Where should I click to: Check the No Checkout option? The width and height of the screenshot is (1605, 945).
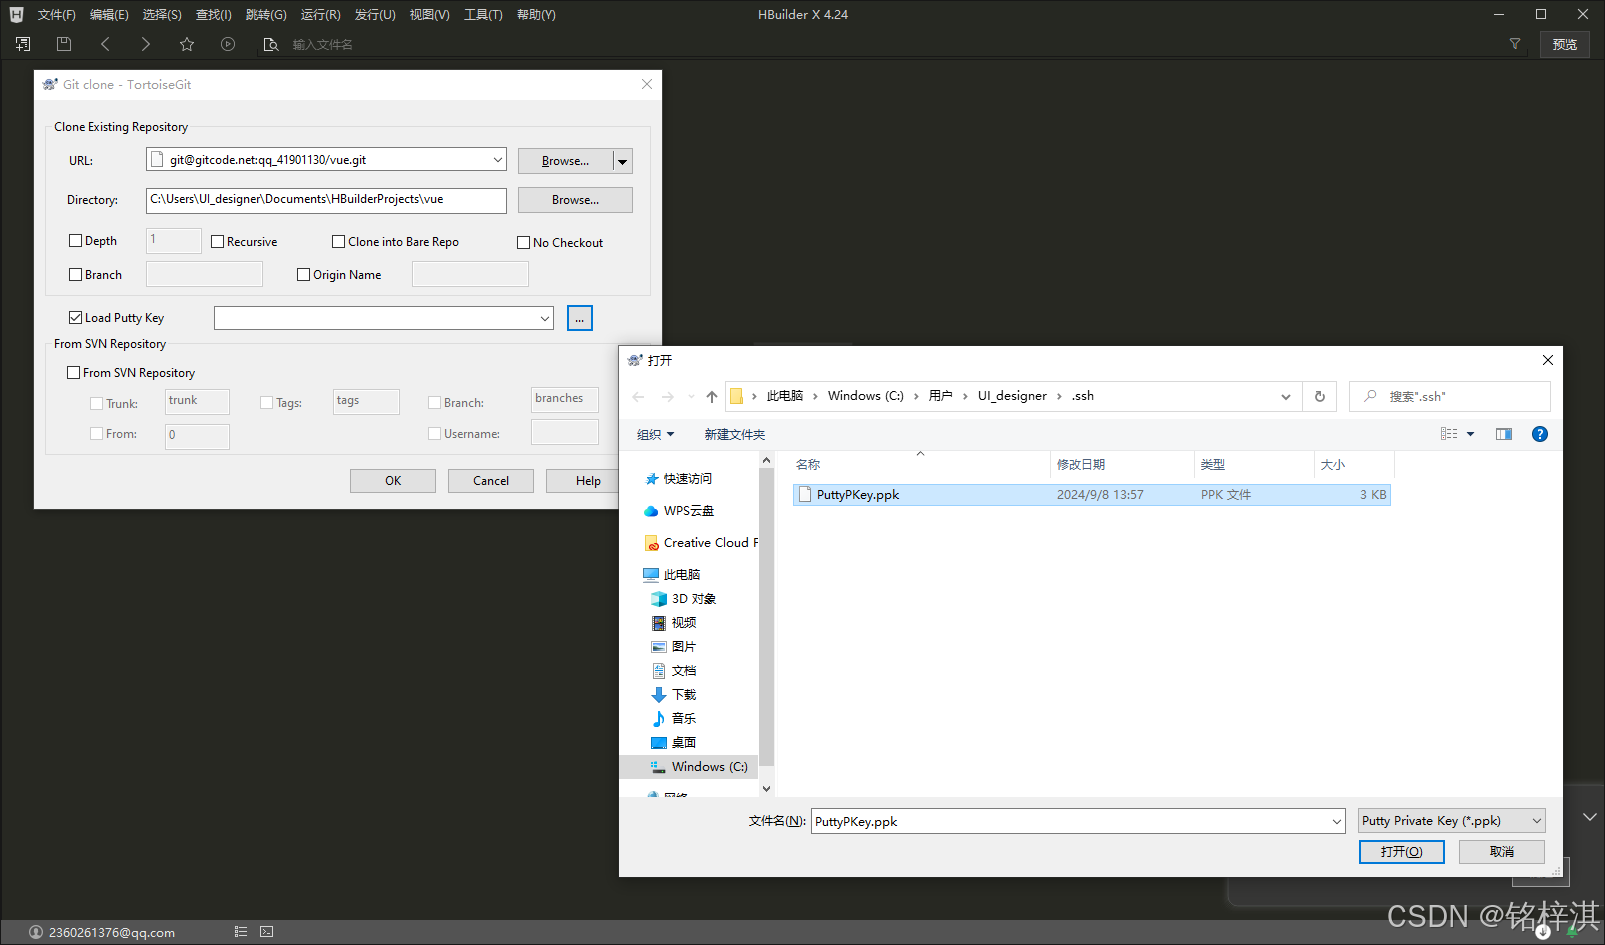click(523, 243)
